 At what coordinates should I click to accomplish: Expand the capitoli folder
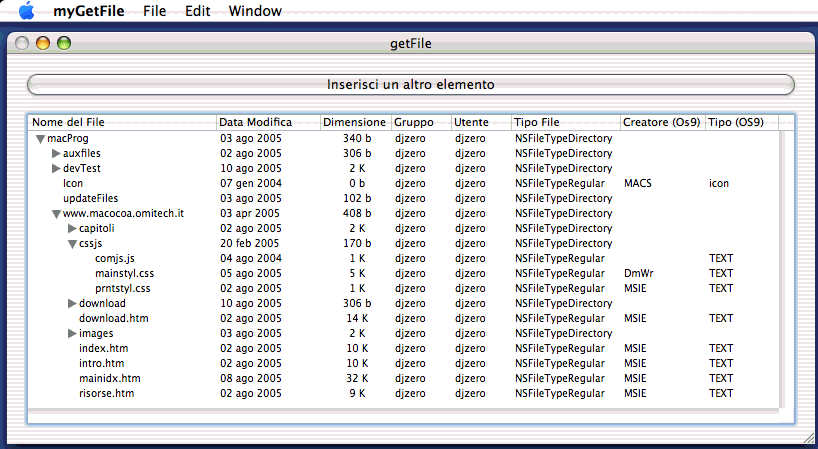(x=72, y=229)
